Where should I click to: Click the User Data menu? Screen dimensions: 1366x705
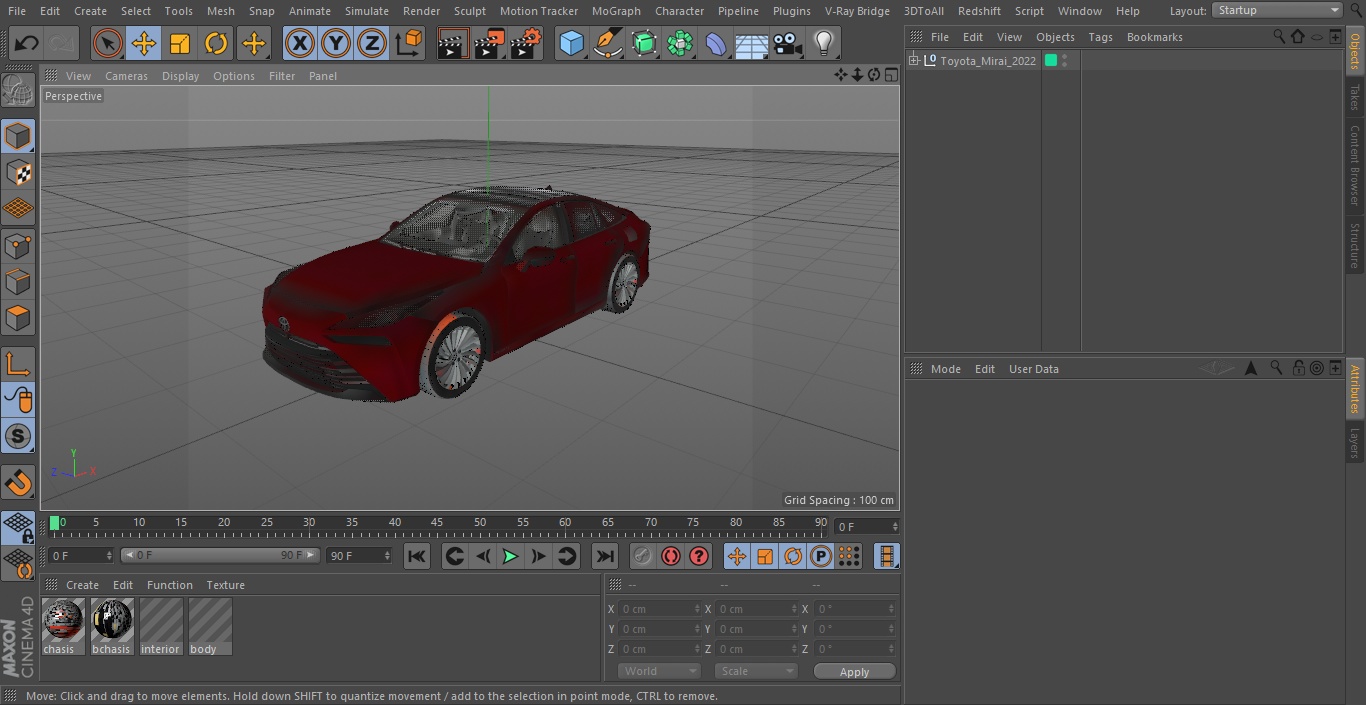click(x=1033, y=369)
